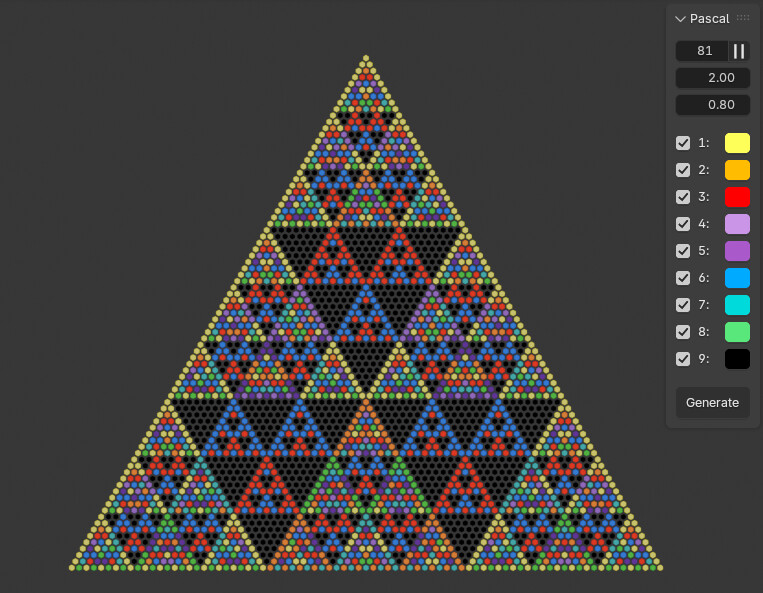This screenshot has height=593, width=763.
Task: Select the 2.00 value field
Action: (x=713, y=78)
